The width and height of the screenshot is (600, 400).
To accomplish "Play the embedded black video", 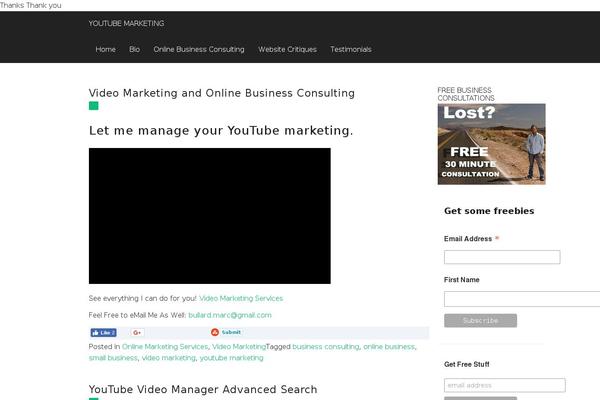I will 210,216.
